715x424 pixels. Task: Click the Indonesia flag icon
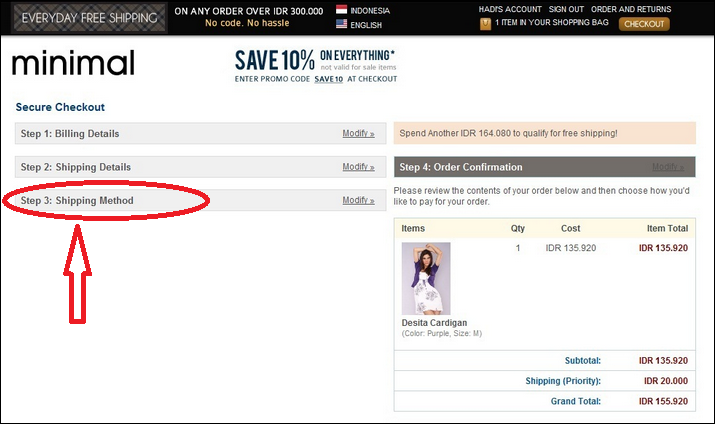tap(341, 10)
